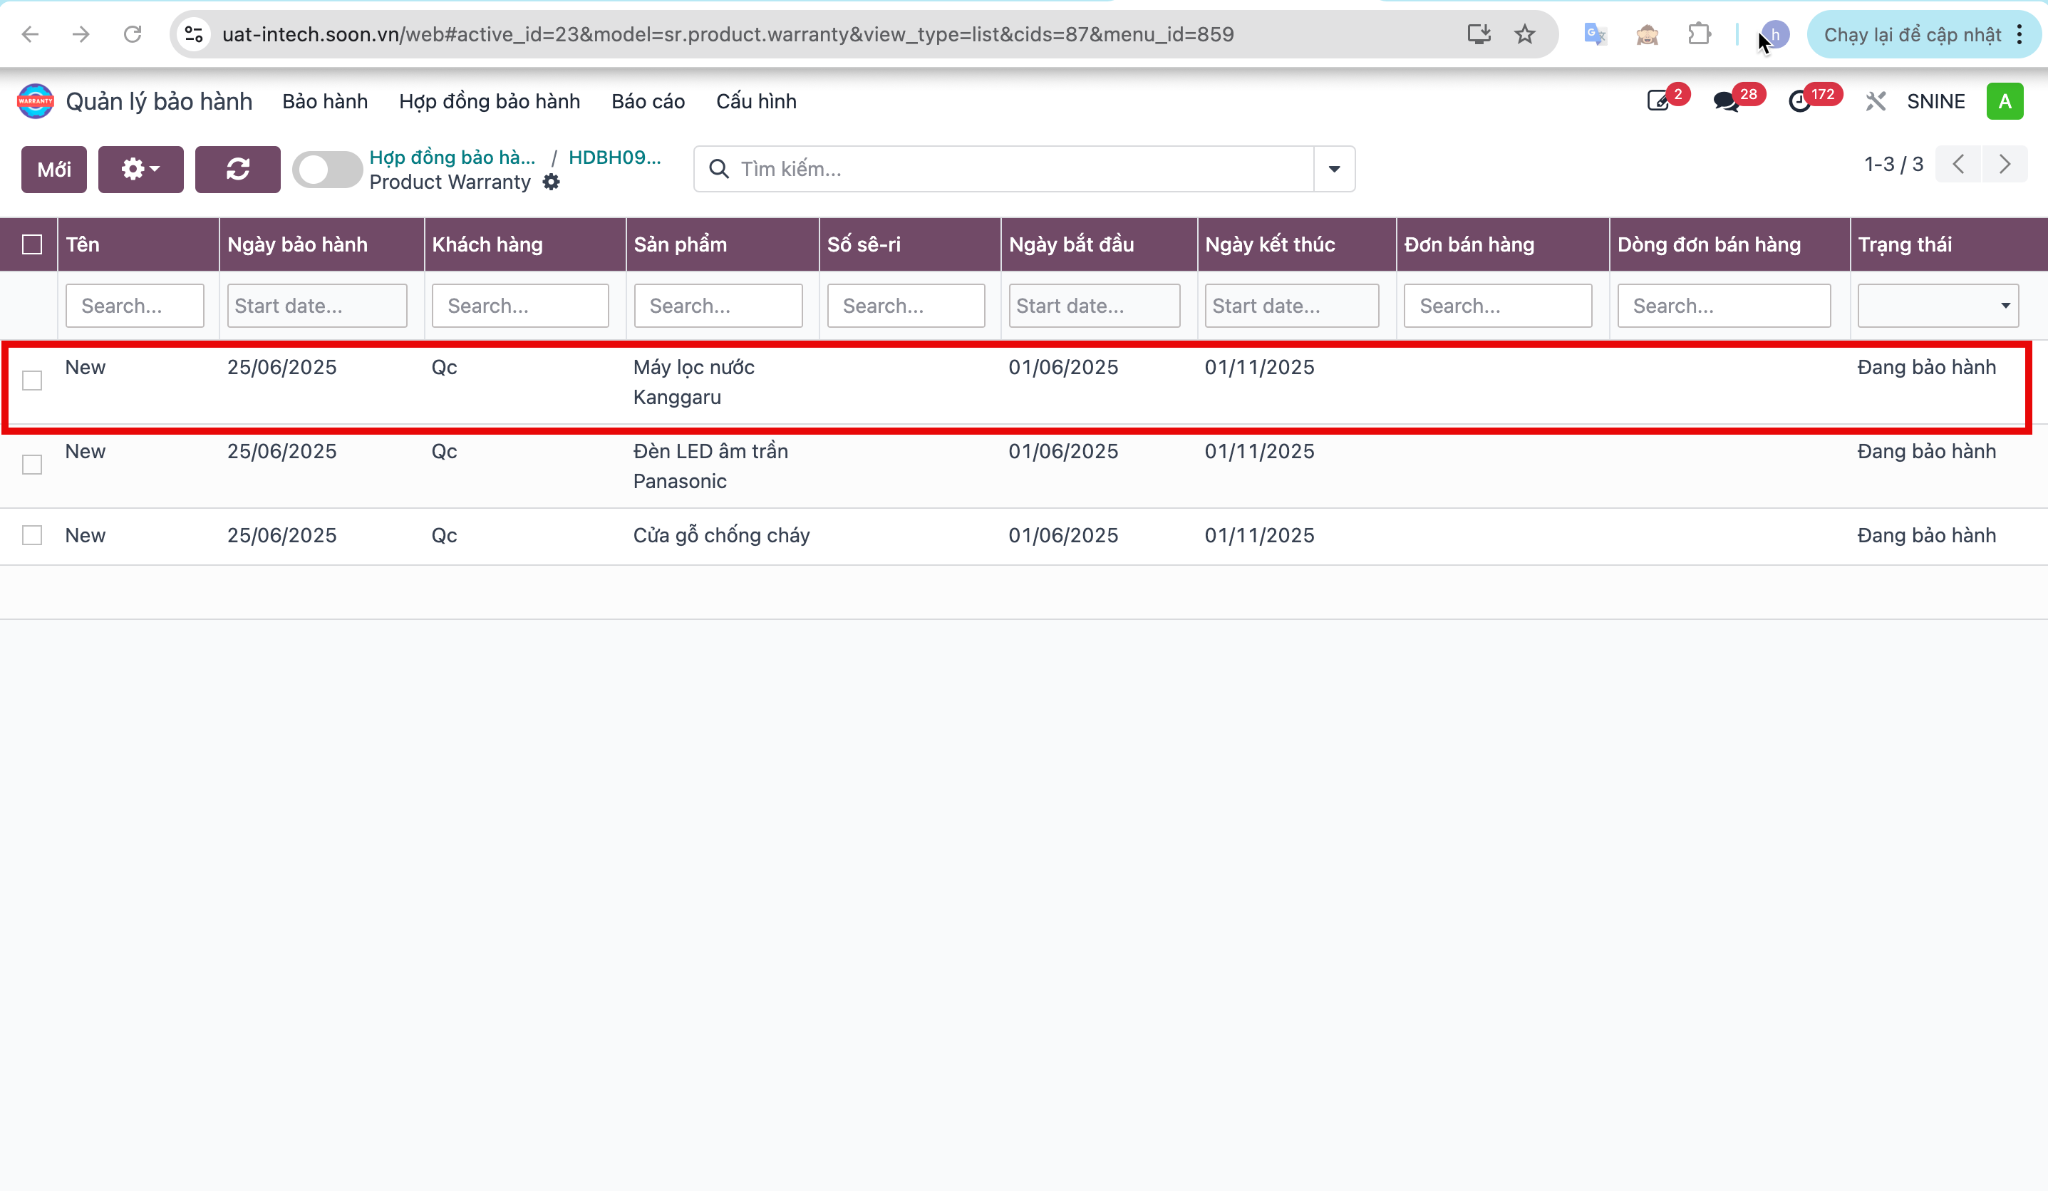
Task: Select the Cửa gỗ chống cháy row checkbox
Action: point(32,535)
